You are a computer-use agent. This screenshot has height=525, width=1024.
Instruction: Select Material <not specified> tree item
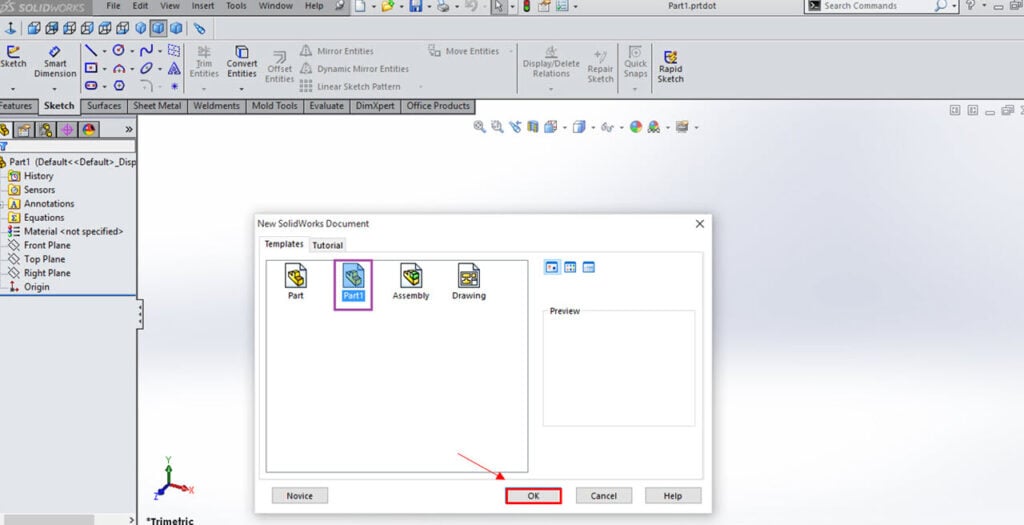tap(73, 232)
